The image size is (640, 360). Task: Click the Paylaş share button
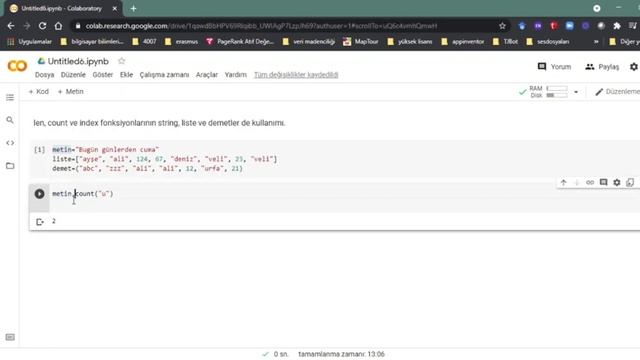point(602,67)
